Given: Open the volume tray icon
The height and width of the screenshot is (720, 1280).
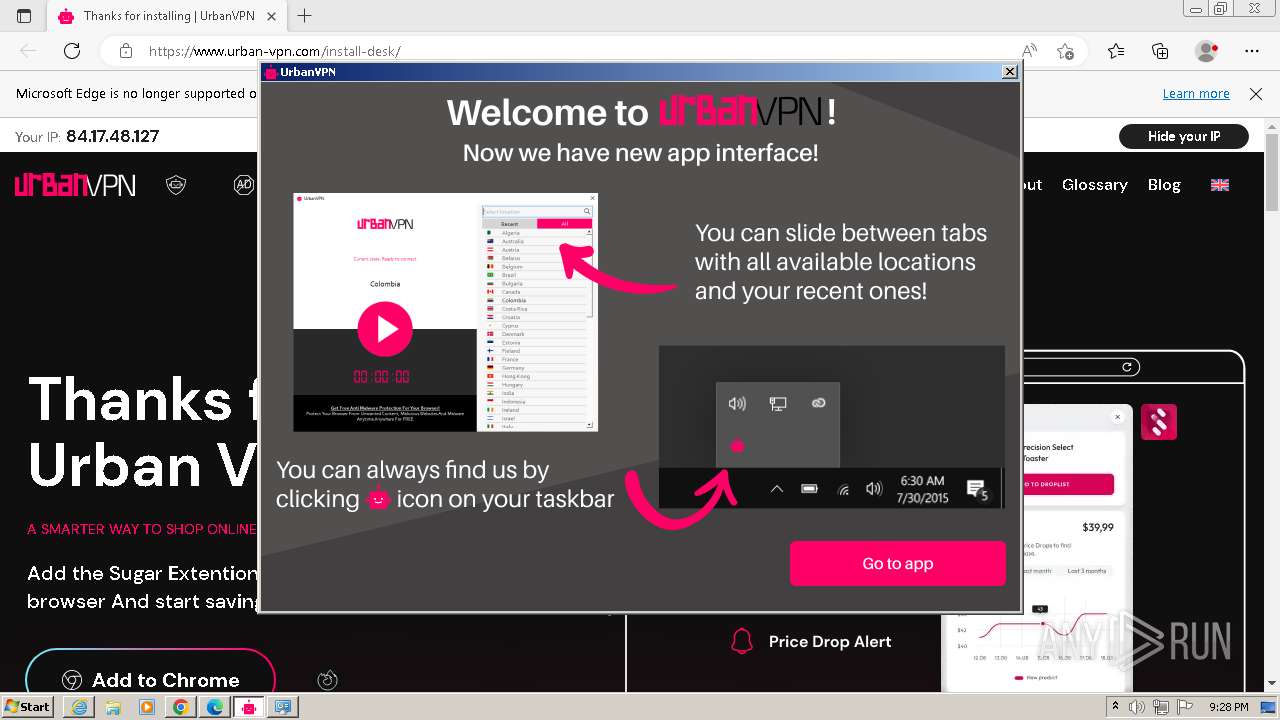Looking at the screenshot, I should (1136, 707).
